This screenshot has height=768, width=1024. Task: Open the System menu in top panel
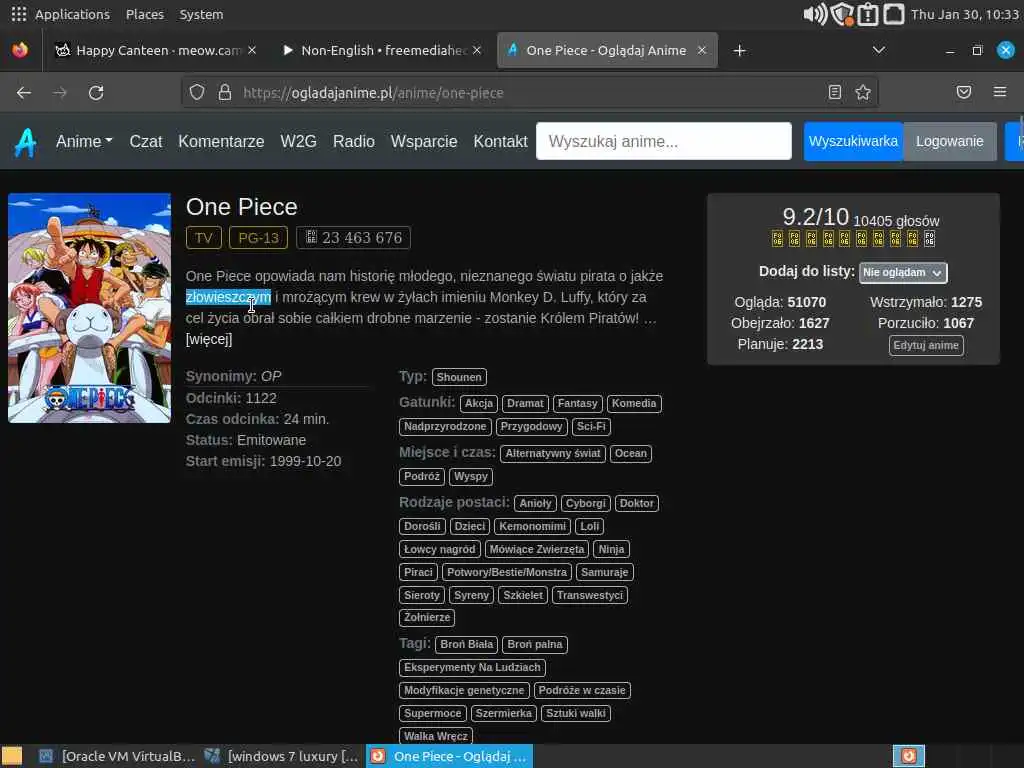tap(201, 14)
